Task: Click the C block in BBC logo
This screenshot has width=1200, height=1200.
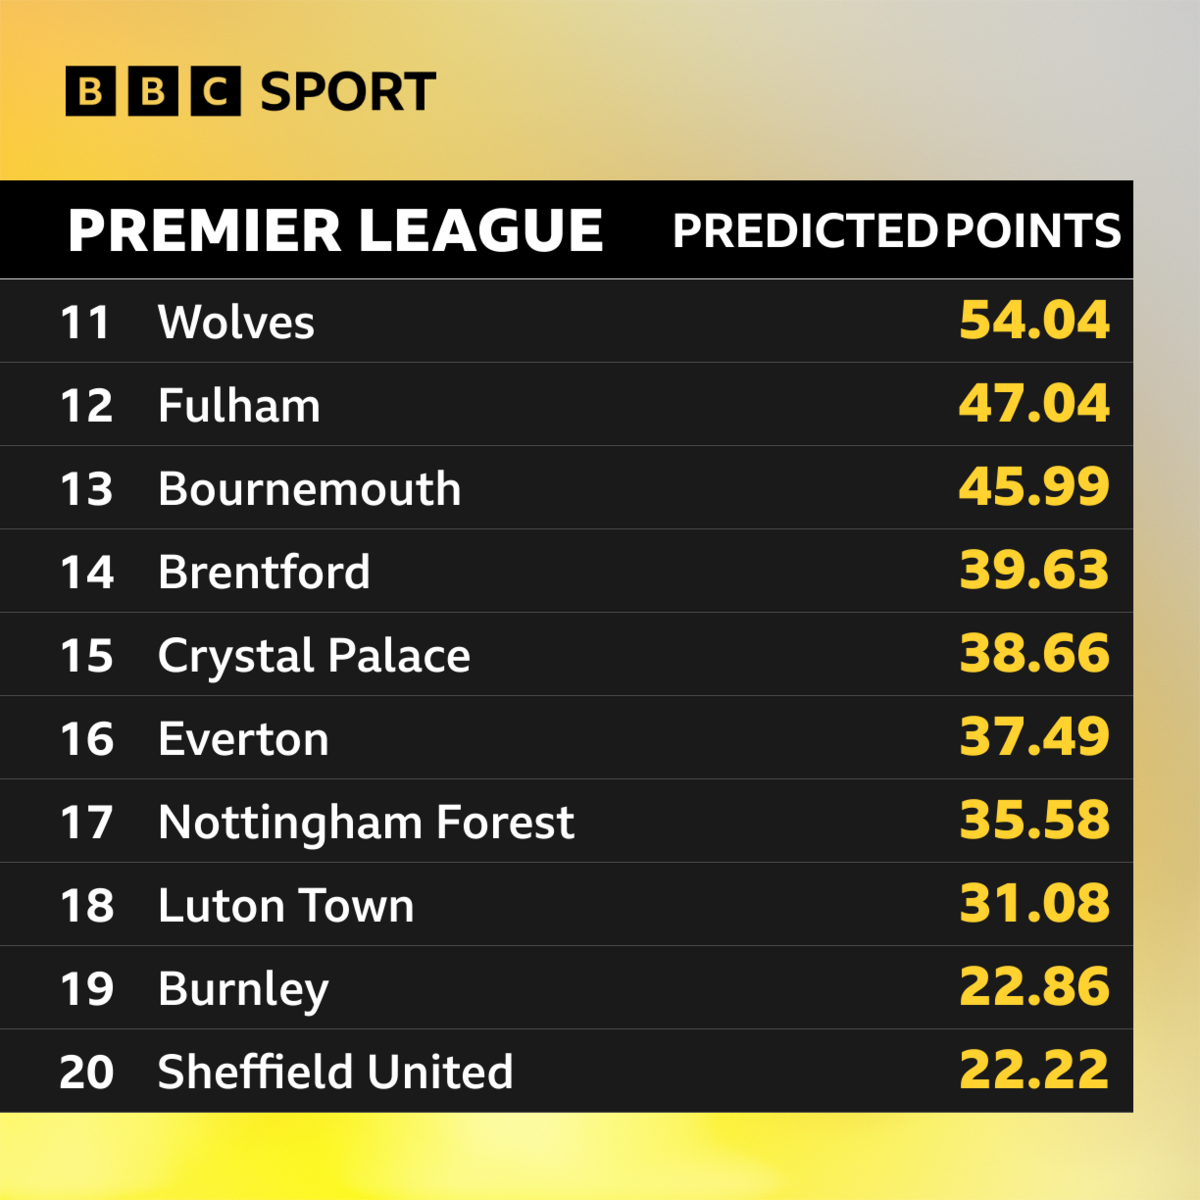Action: pos(216,92)
